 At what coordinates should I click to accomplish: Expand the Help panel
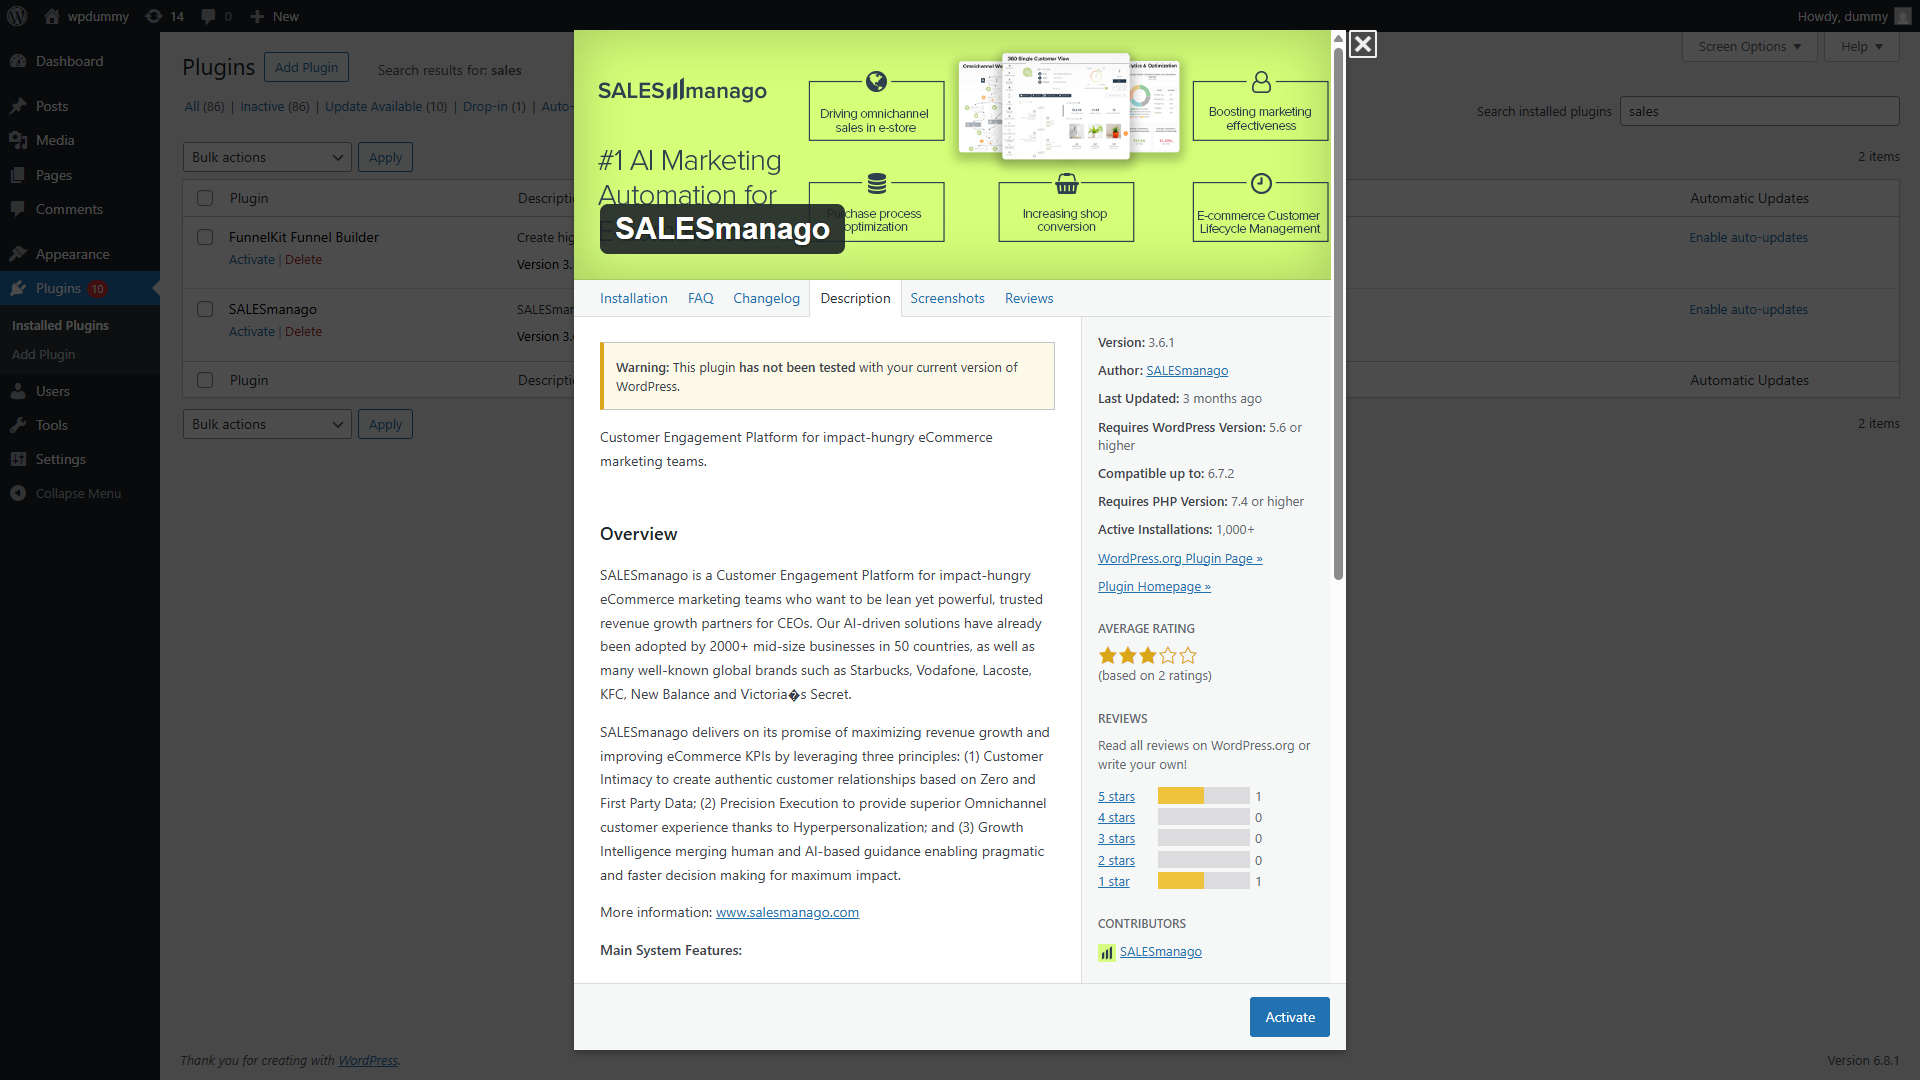[1861, 46]
